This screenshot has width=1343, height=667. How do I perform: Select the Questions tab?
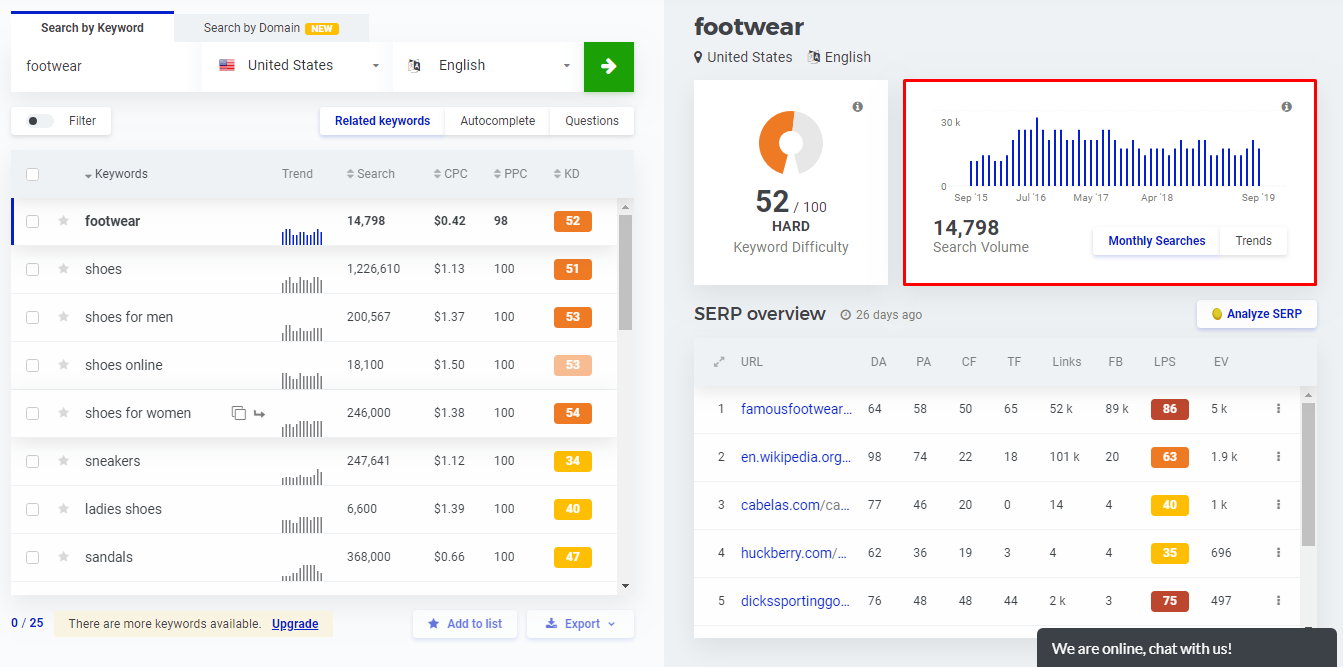(x=592, y=121)
